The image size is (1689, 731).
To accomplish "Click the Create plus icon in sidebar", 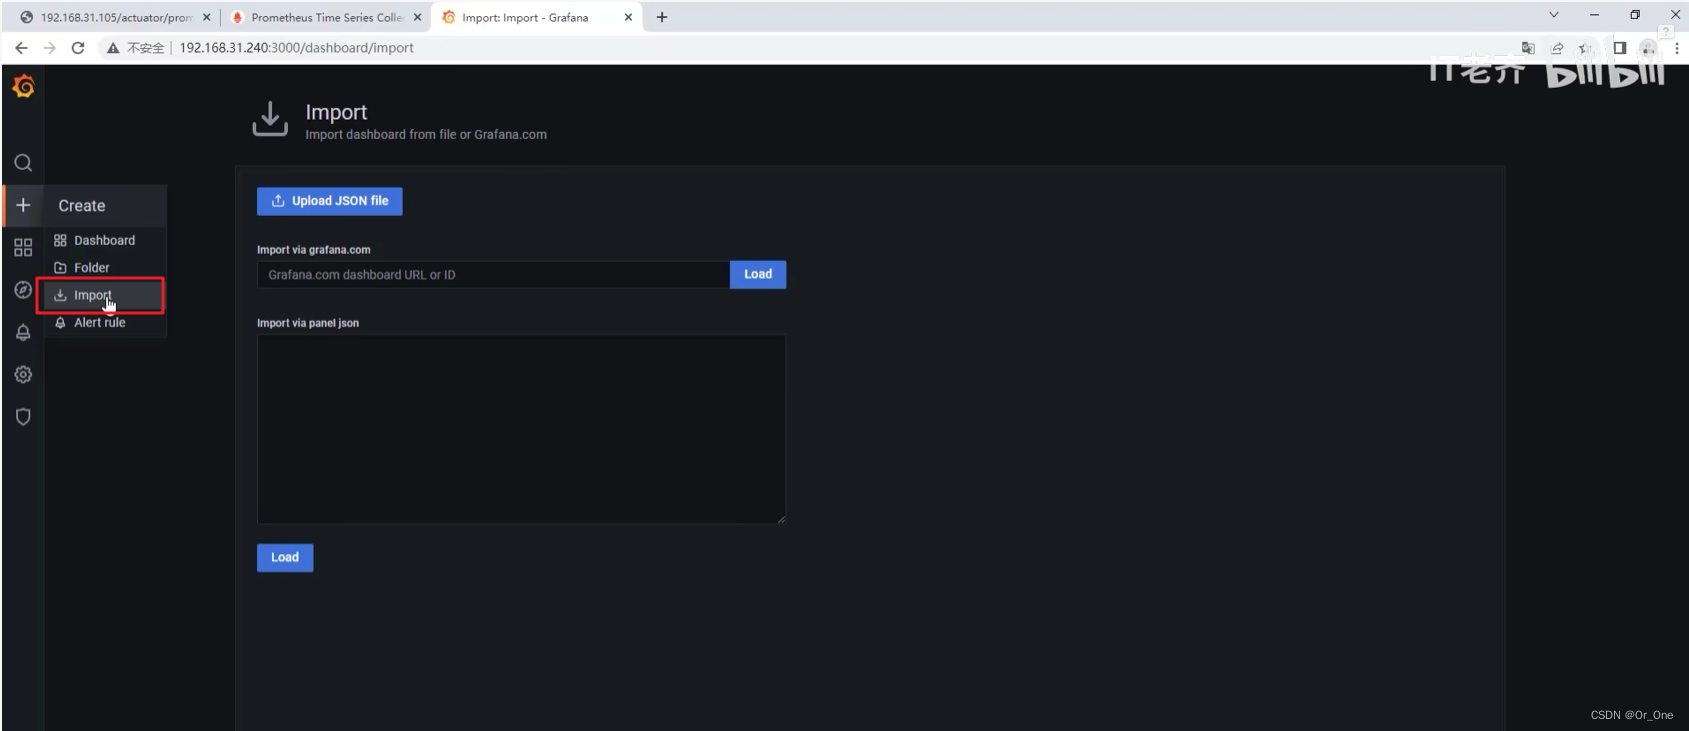I will pyautogui.click(x=23, y=205).
